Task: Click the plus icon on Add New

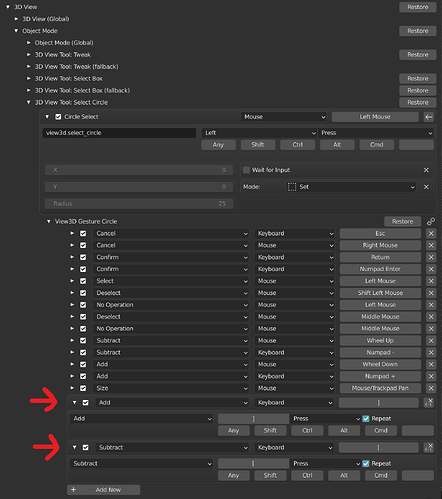Action: coord(74,490)
